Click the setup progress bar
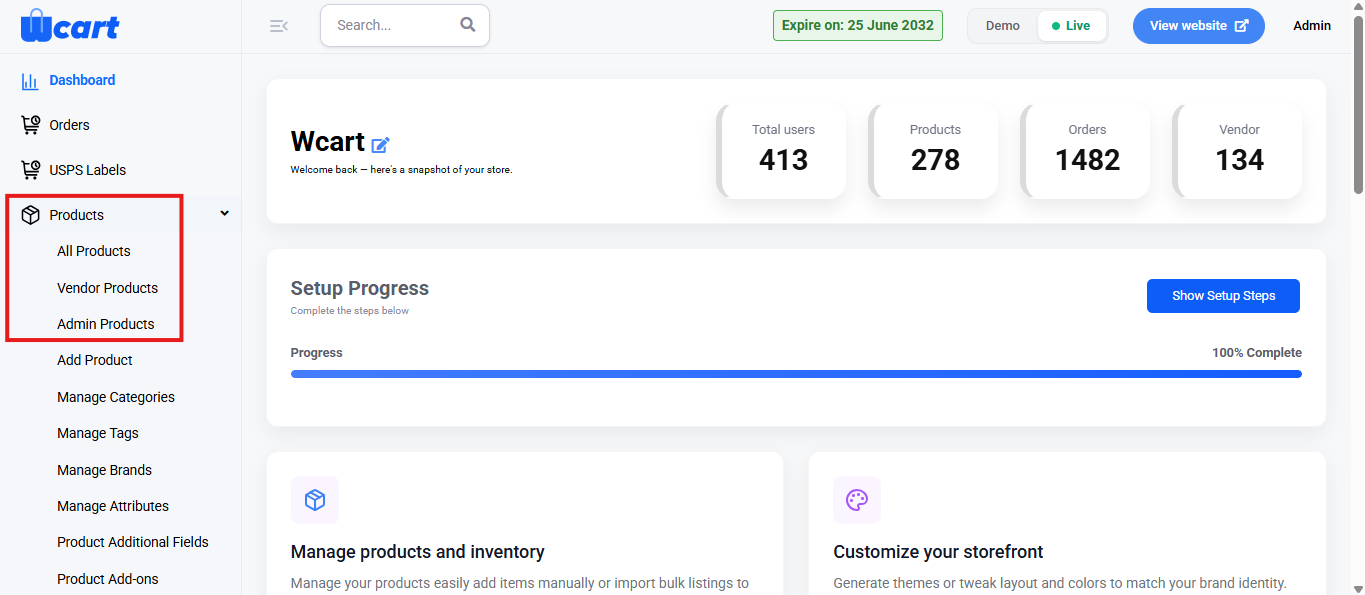Screen dimensions: 1365x595 click(796, 374)
